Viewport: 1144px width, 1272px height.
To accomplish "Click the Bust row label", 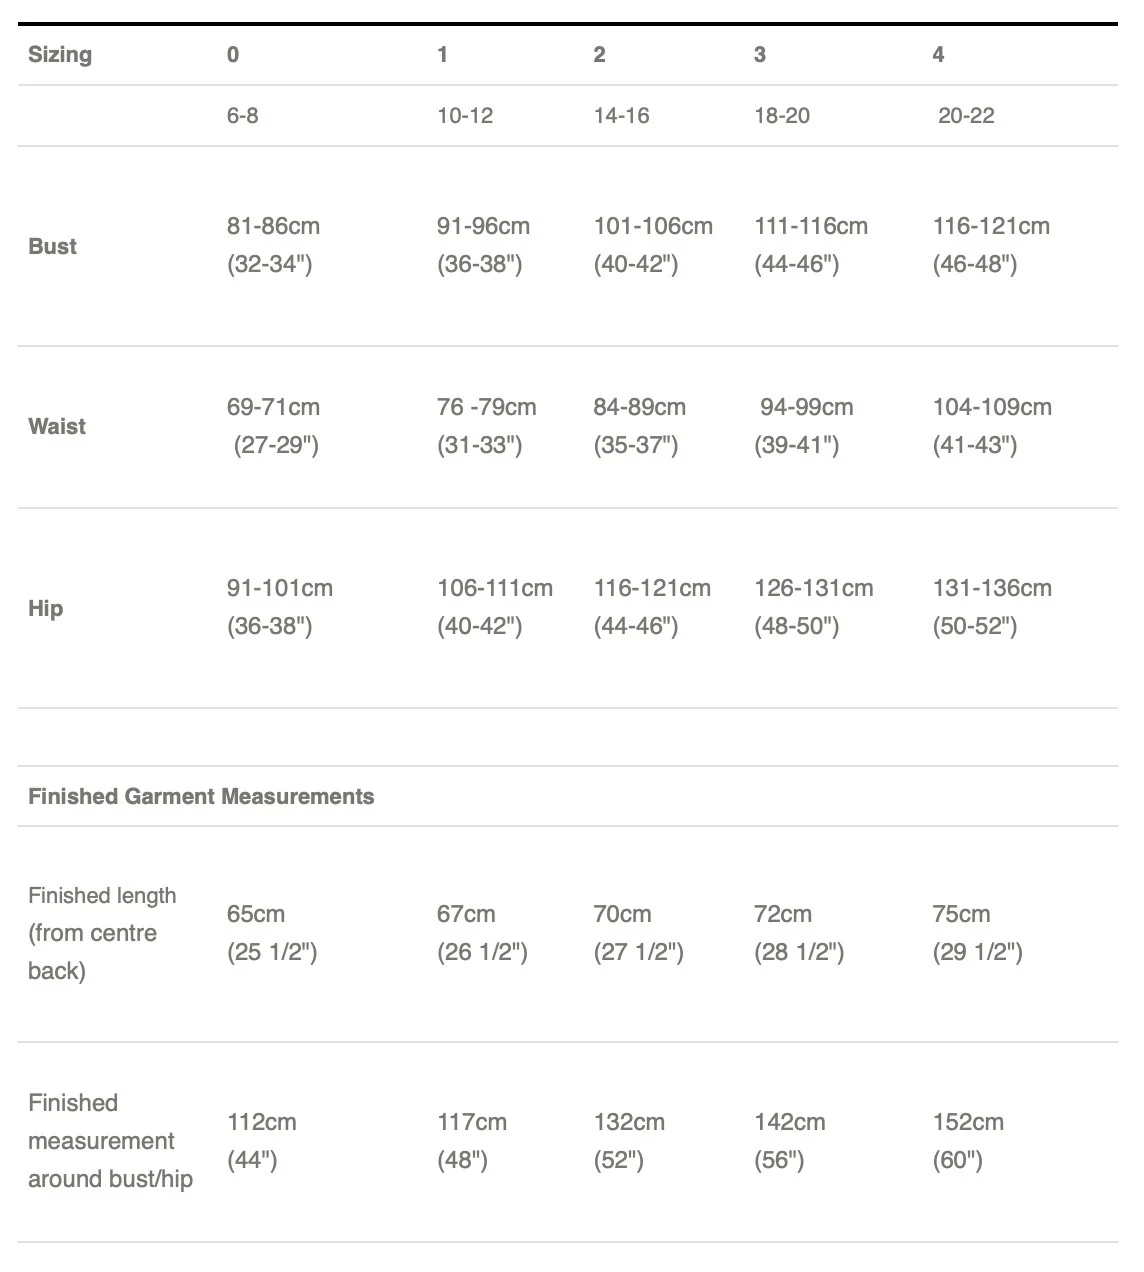I will pyautogui.click(x=52, y=246).
